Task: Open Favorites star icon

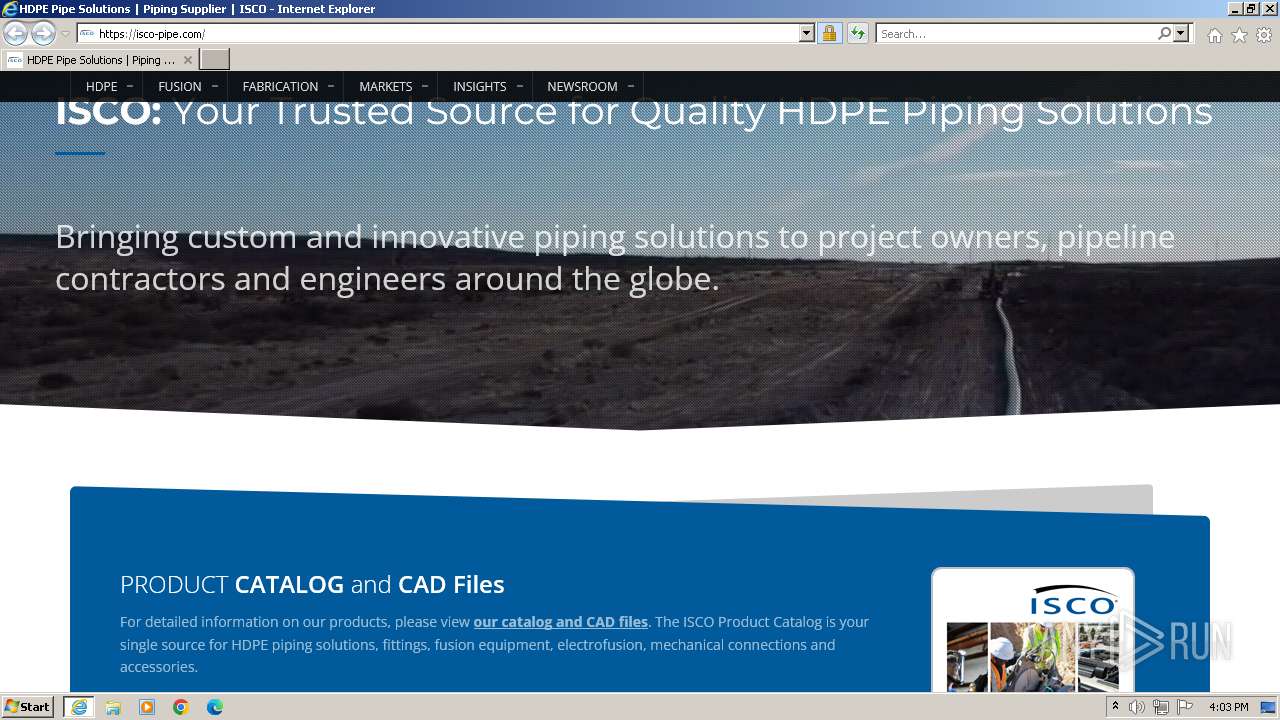Action: pyautogui.click(x=1239, y=35)
